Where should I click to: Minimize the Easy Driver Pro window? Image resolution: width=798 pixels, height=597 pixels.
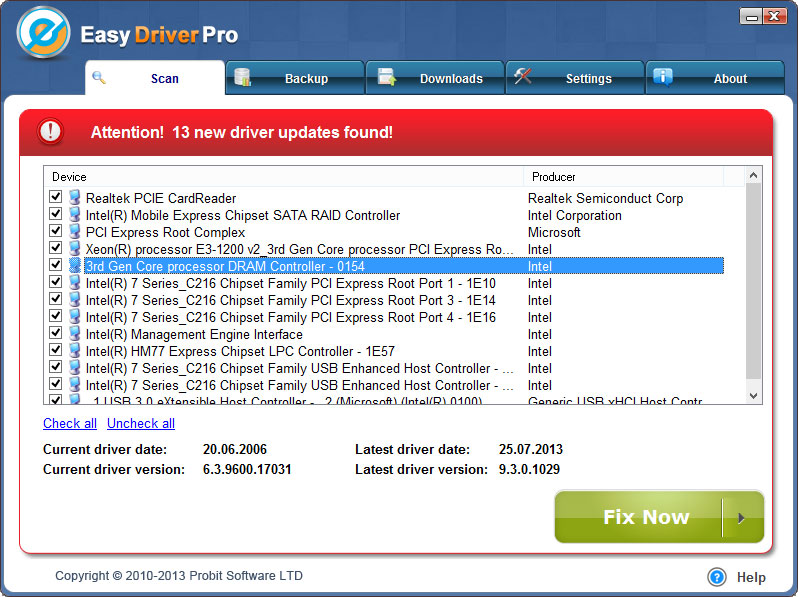point(751,16)
